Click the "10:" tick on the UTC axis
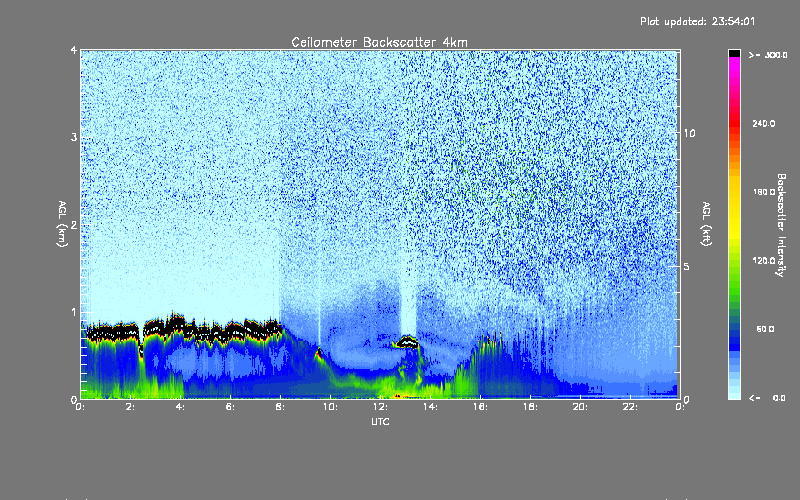The height and width of the screenshot is (500, 800). coord(330,407)
